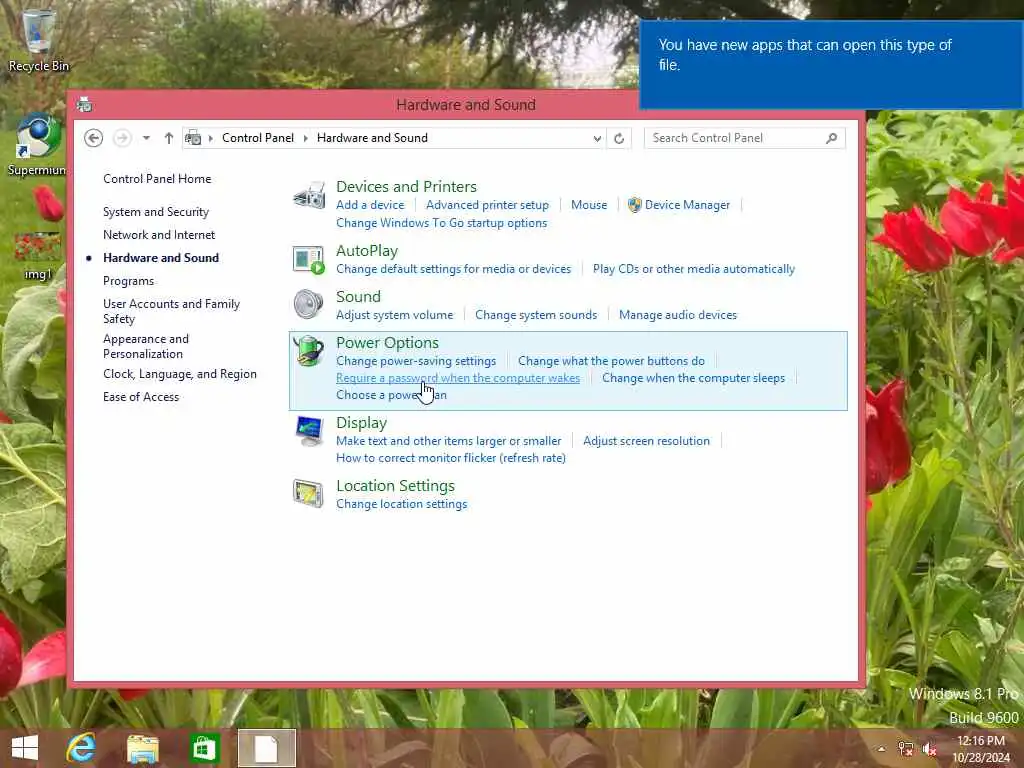Open the Windows Store taskbar icon

click(x=204, y=748)
